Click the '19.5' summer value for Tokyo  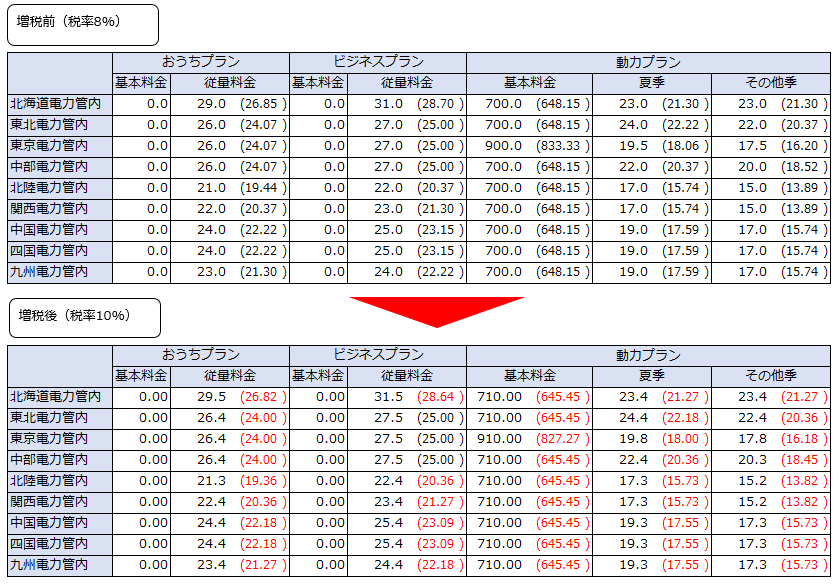(634, 146)
